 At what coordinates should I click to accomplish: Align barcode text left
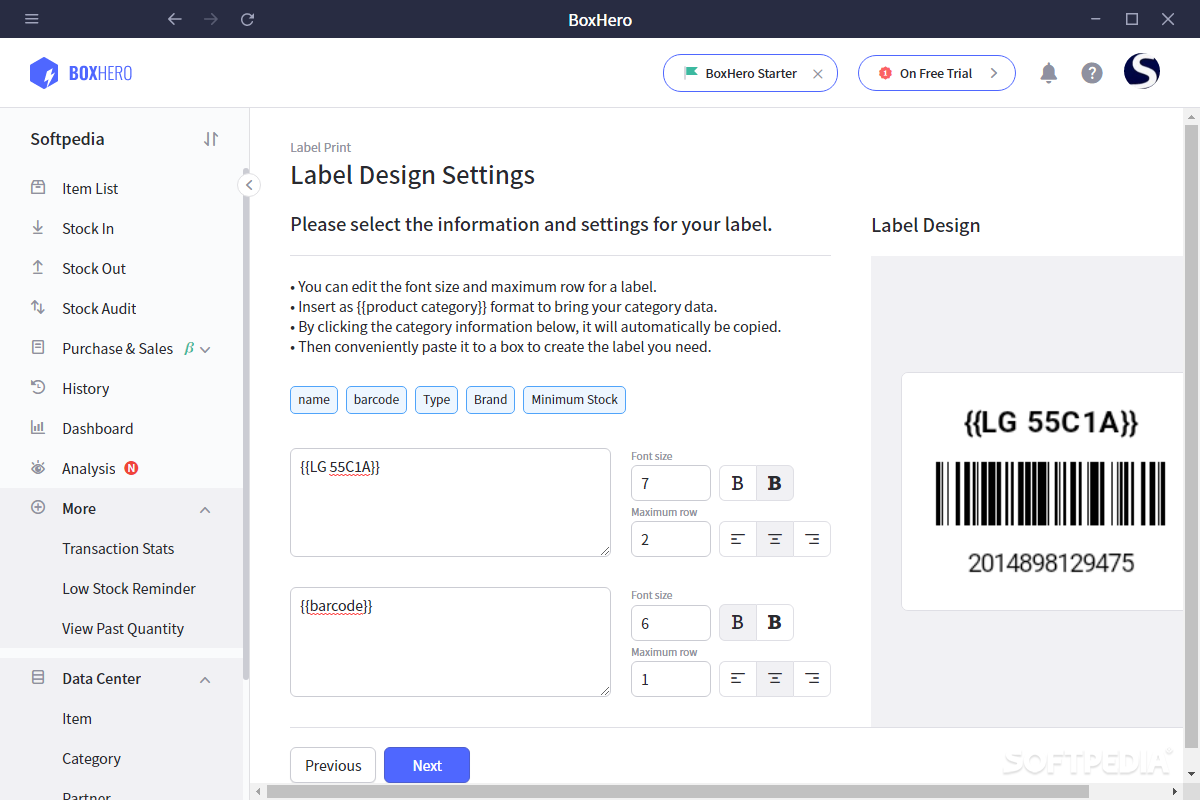point(738,678)
